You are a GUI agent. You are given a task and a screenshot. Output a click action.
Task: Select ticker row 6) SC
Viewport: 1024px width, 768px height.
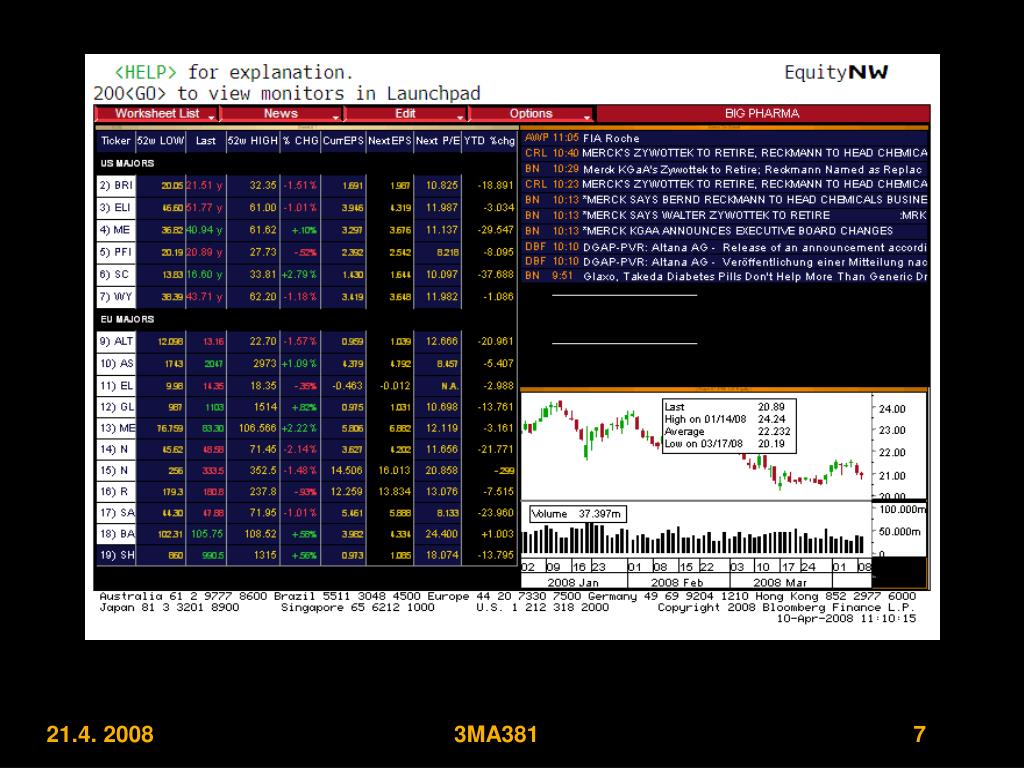116,274
